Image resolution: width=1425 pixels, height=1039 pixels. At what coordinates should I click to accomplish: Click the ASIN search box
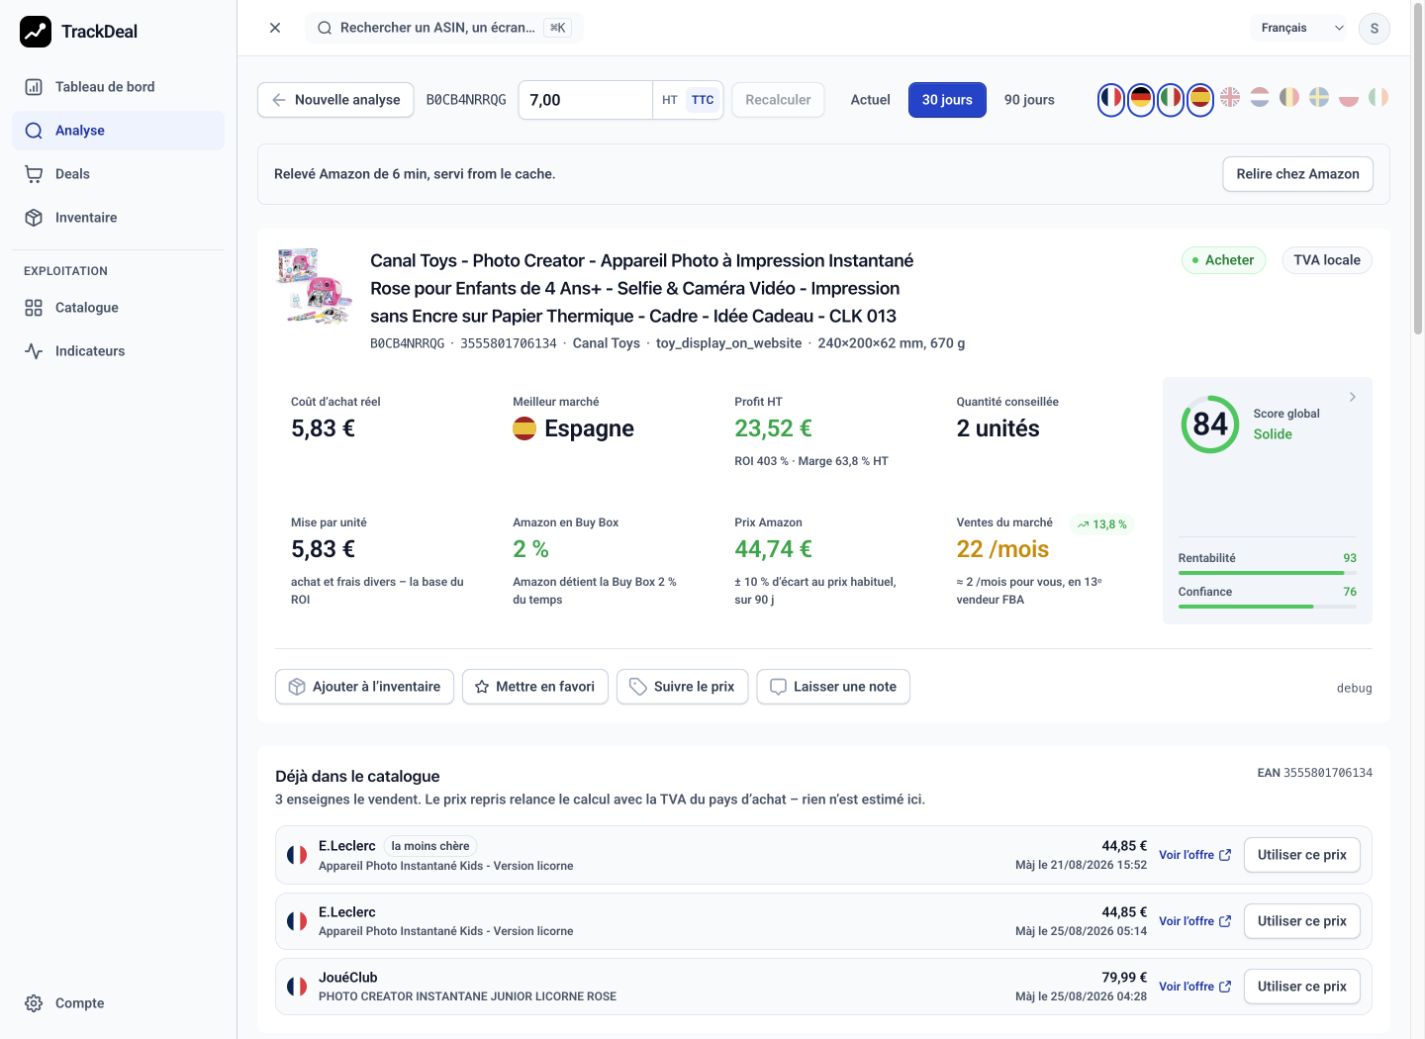(444, 28)
